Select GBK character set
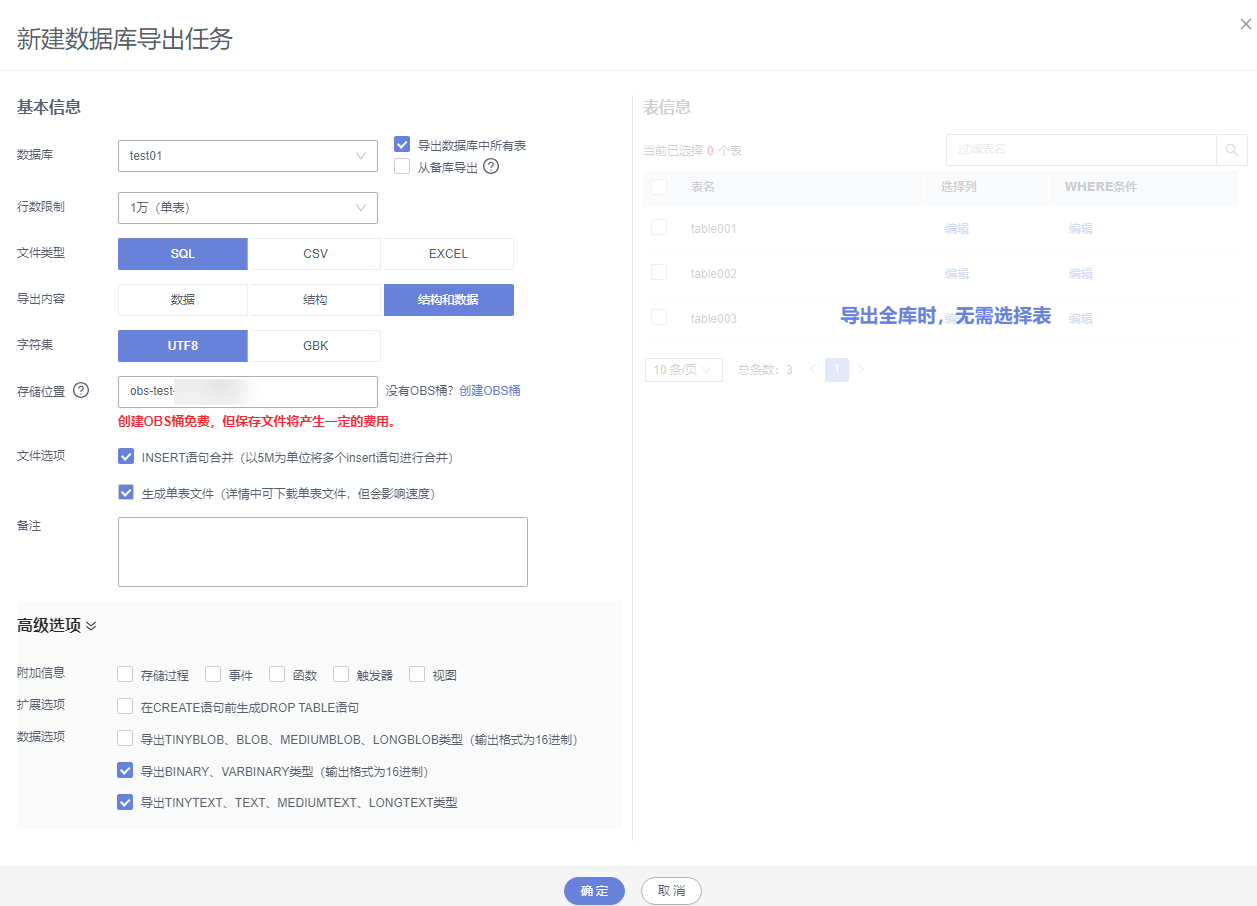This screenshot has height=906, width=1257. (x=315, y=346)
